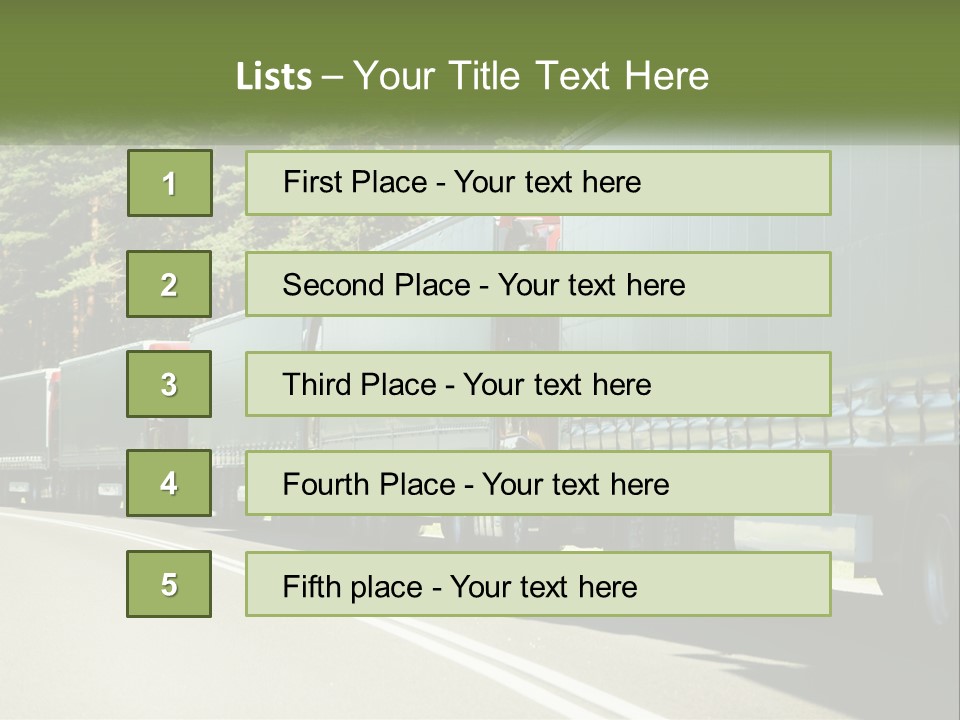Click the word 'Third' in third bar
The height and width of the screenshot is (720, 960).
(x=316, y=384)
